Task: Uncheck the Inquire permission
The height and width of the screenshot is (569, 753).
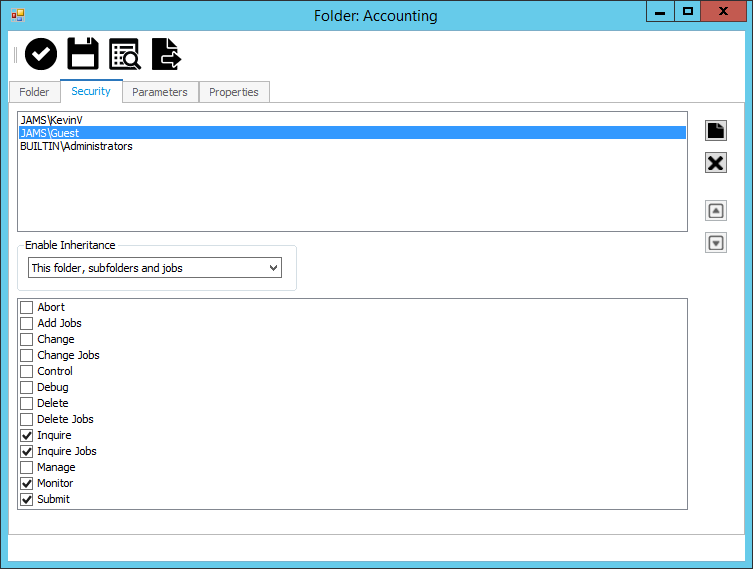Action: pos(27,436)
